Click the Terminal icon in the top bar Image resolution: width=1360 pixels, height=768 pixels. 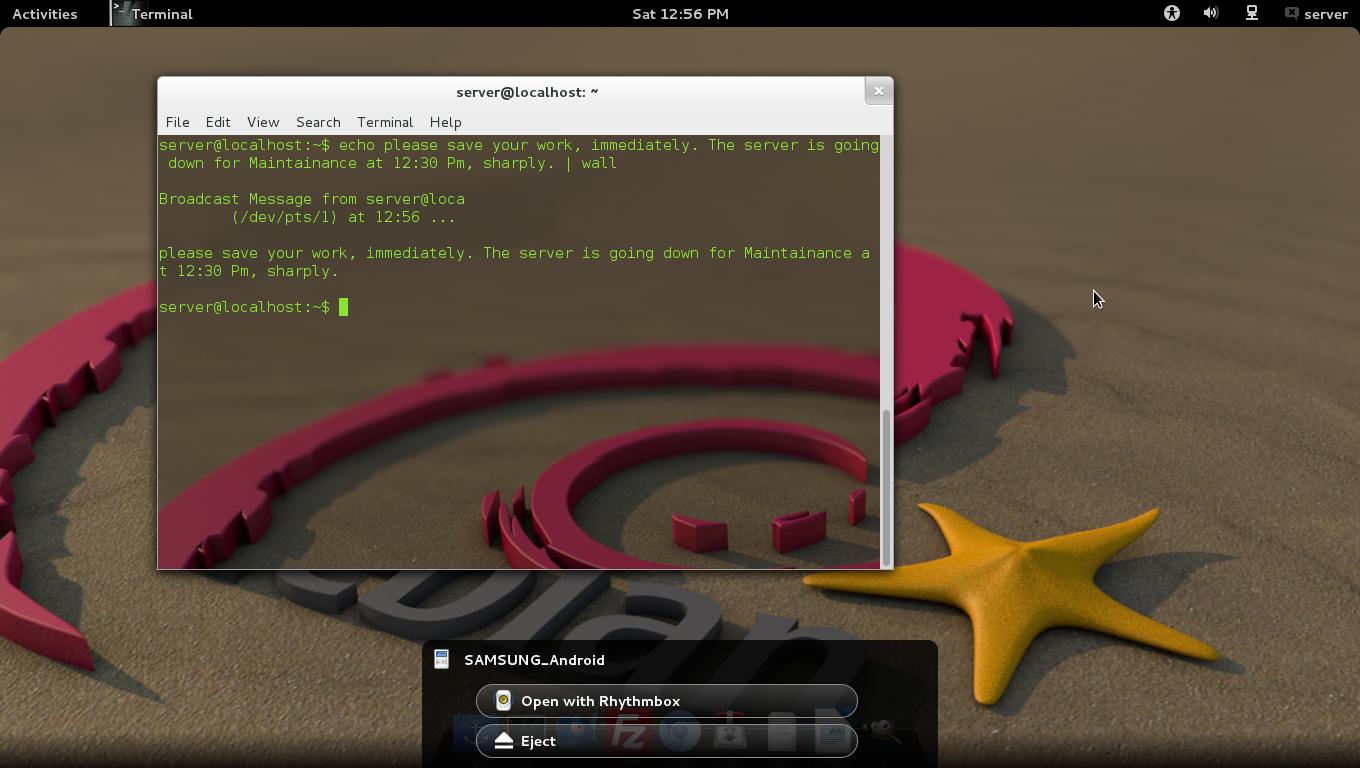click(123, 13)
